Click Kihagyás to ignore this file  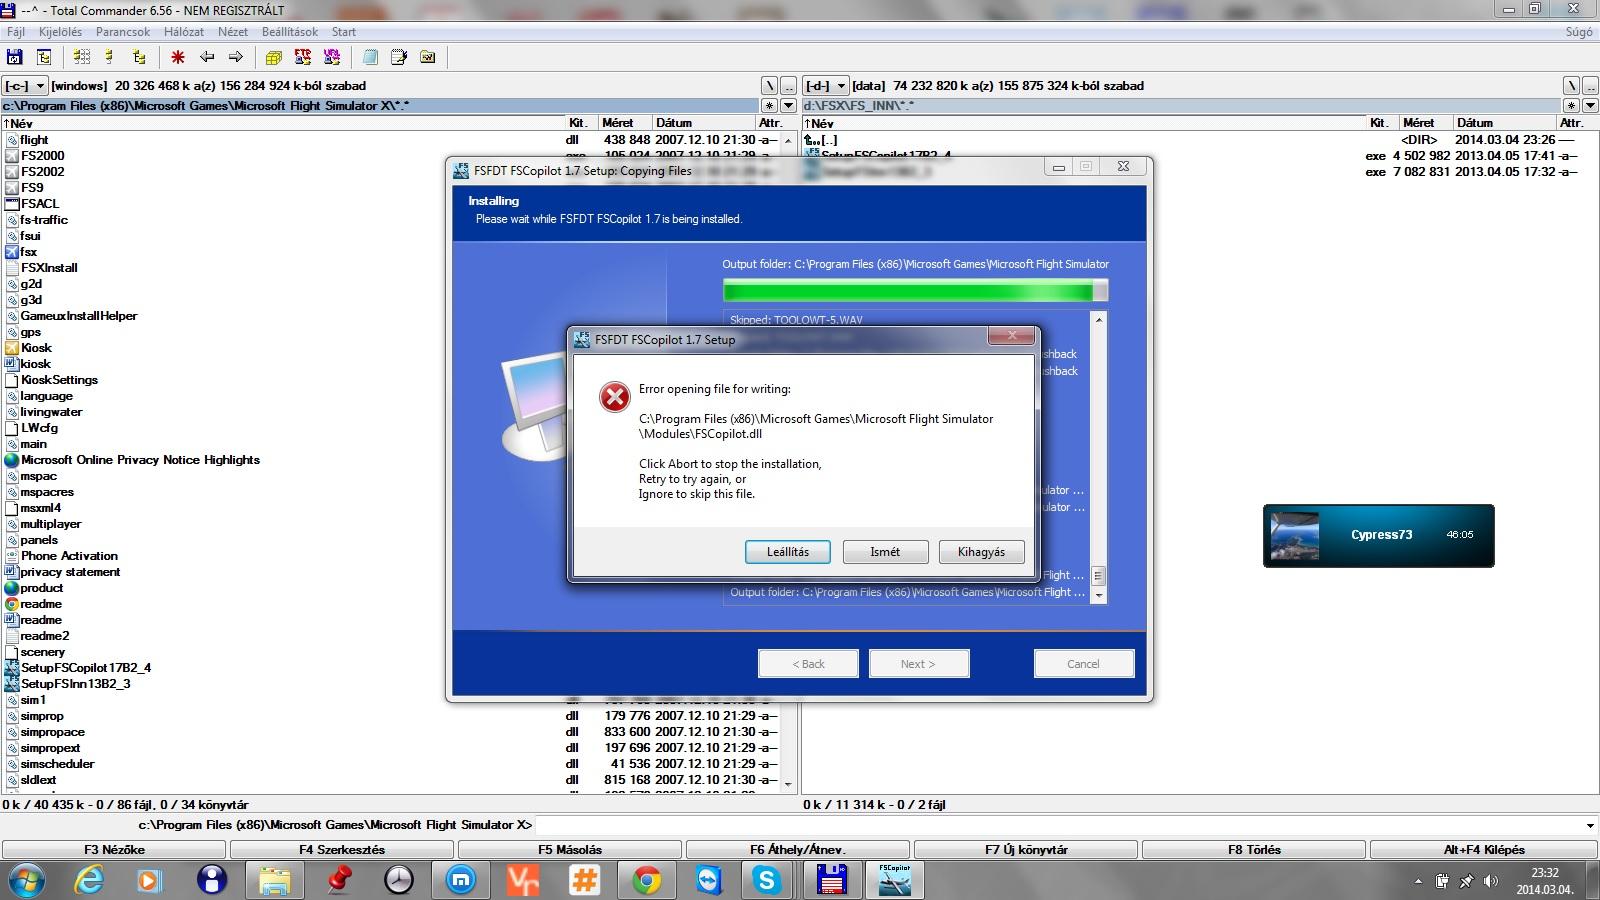click(x=981, y=552)
